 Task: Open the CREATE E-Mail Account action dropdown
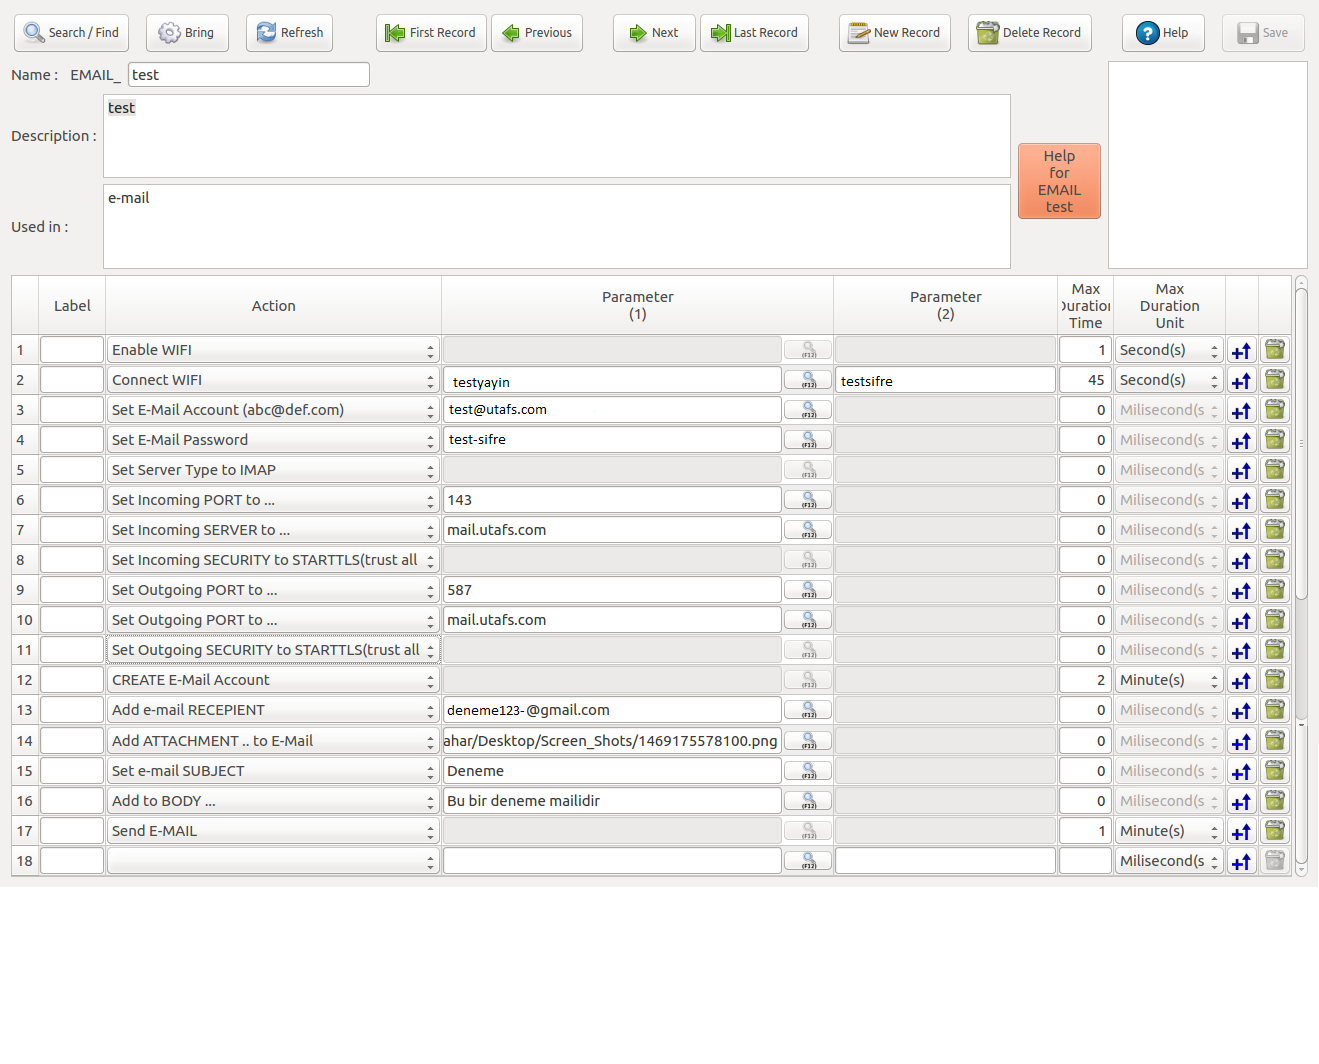pos(273,680)
